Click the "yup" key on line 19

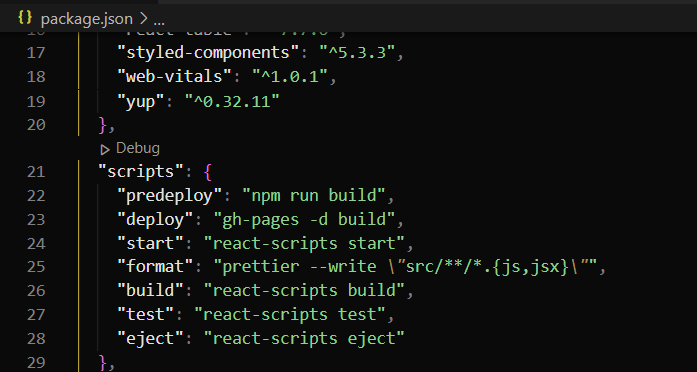point(140,101)
